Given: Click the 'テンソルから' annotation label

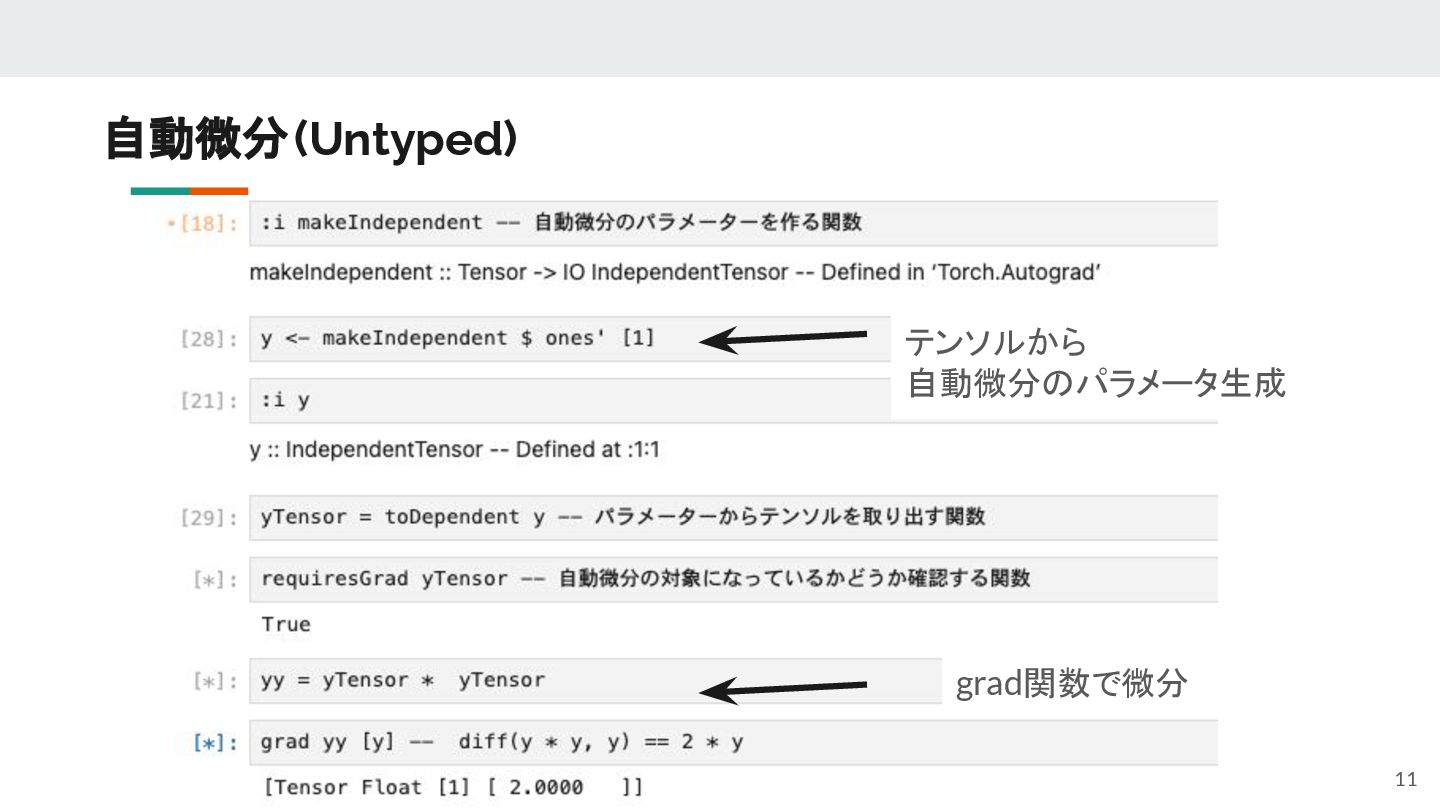Looking at the screenshot, I should (x=996, y=343).
